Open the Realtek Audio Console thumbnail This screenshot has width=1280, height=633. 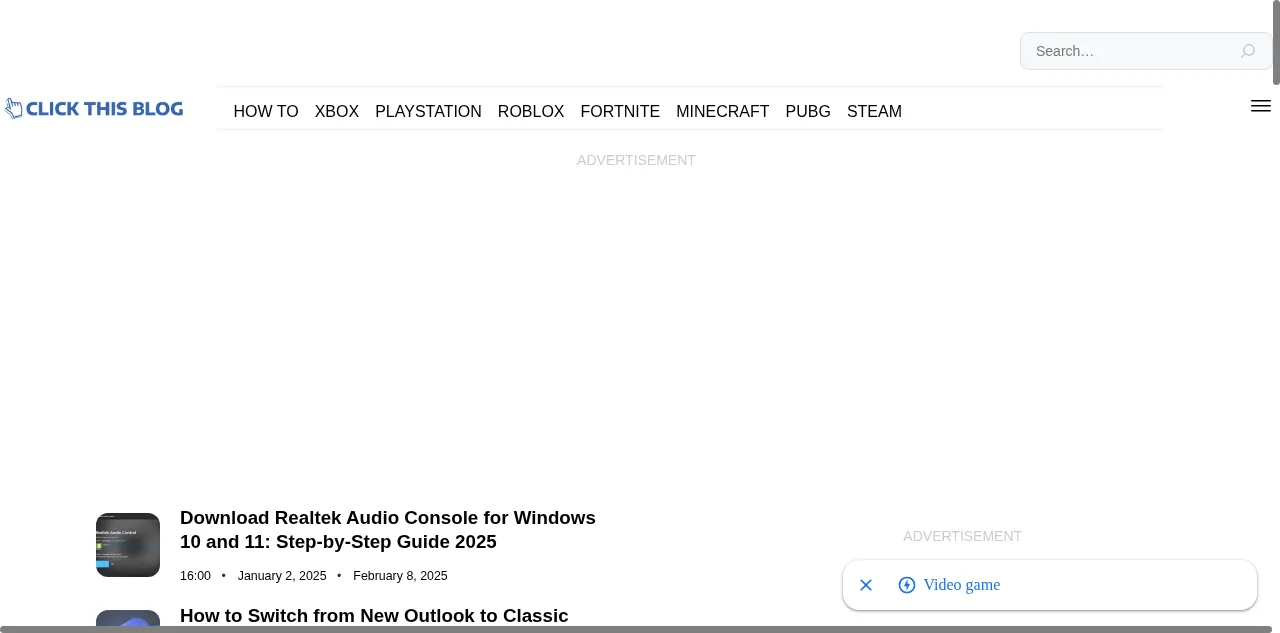pyautogui.click(x=128, y=545)
